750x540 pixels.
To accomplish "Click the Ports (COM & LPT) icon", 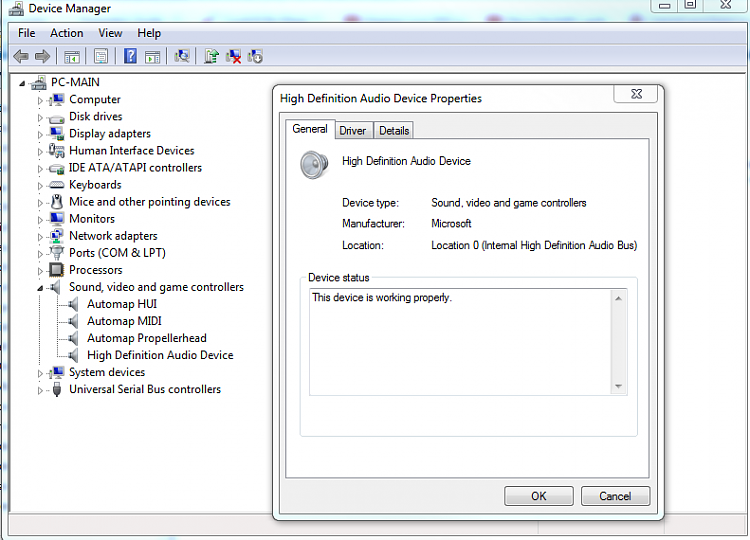I will [56, 253].
